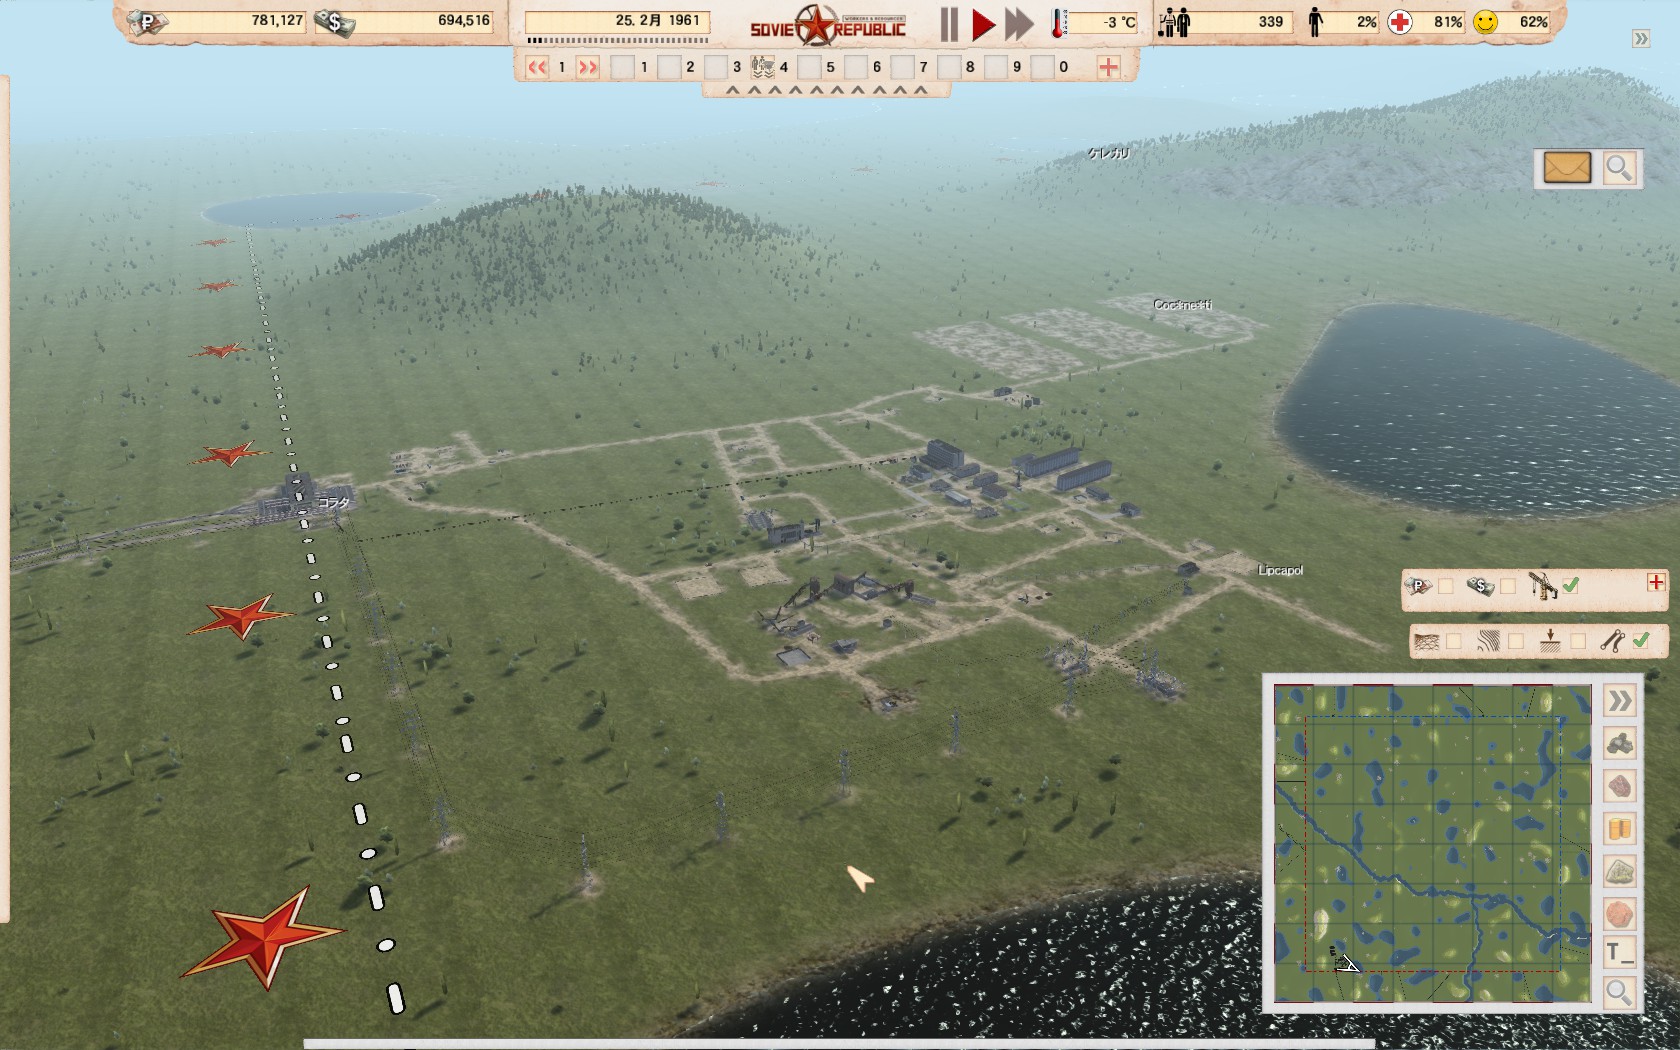1680x1050 pixels.
Task: Show bauxite deposits layer on the minimap
Action: point(1619,914)
